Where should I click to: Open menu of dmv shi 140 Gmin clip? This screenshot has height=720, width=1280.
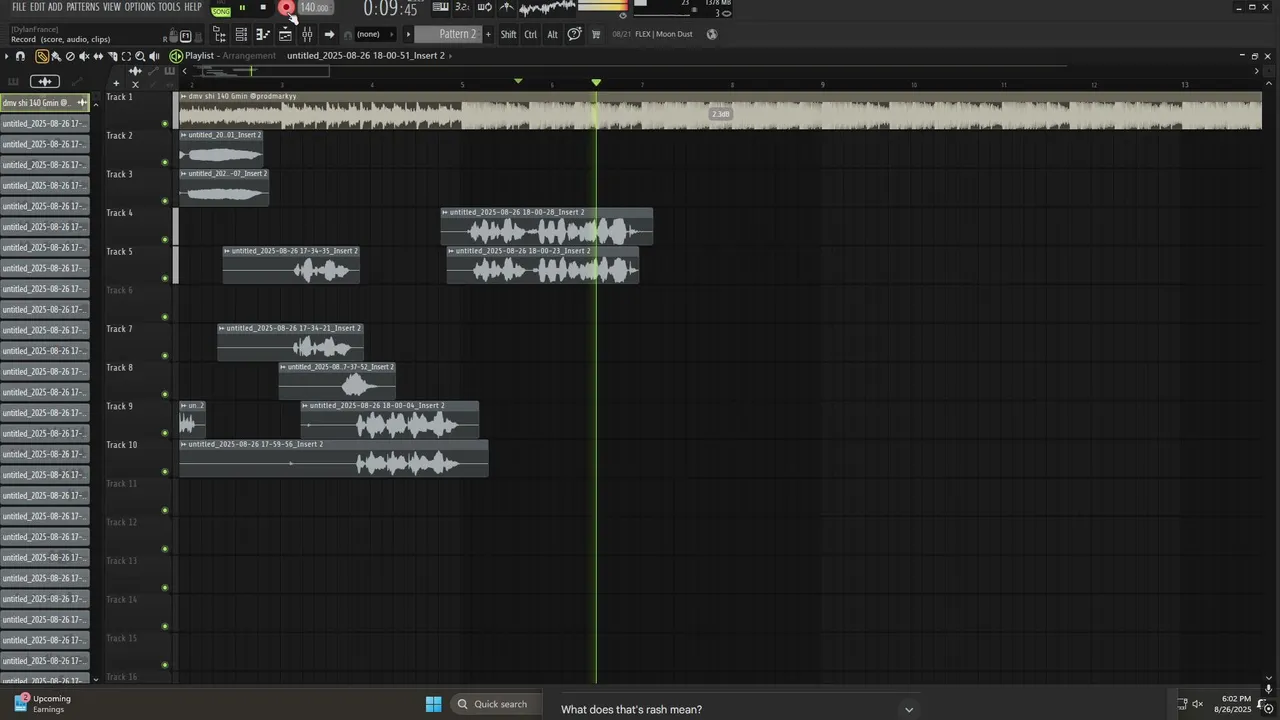184,96
